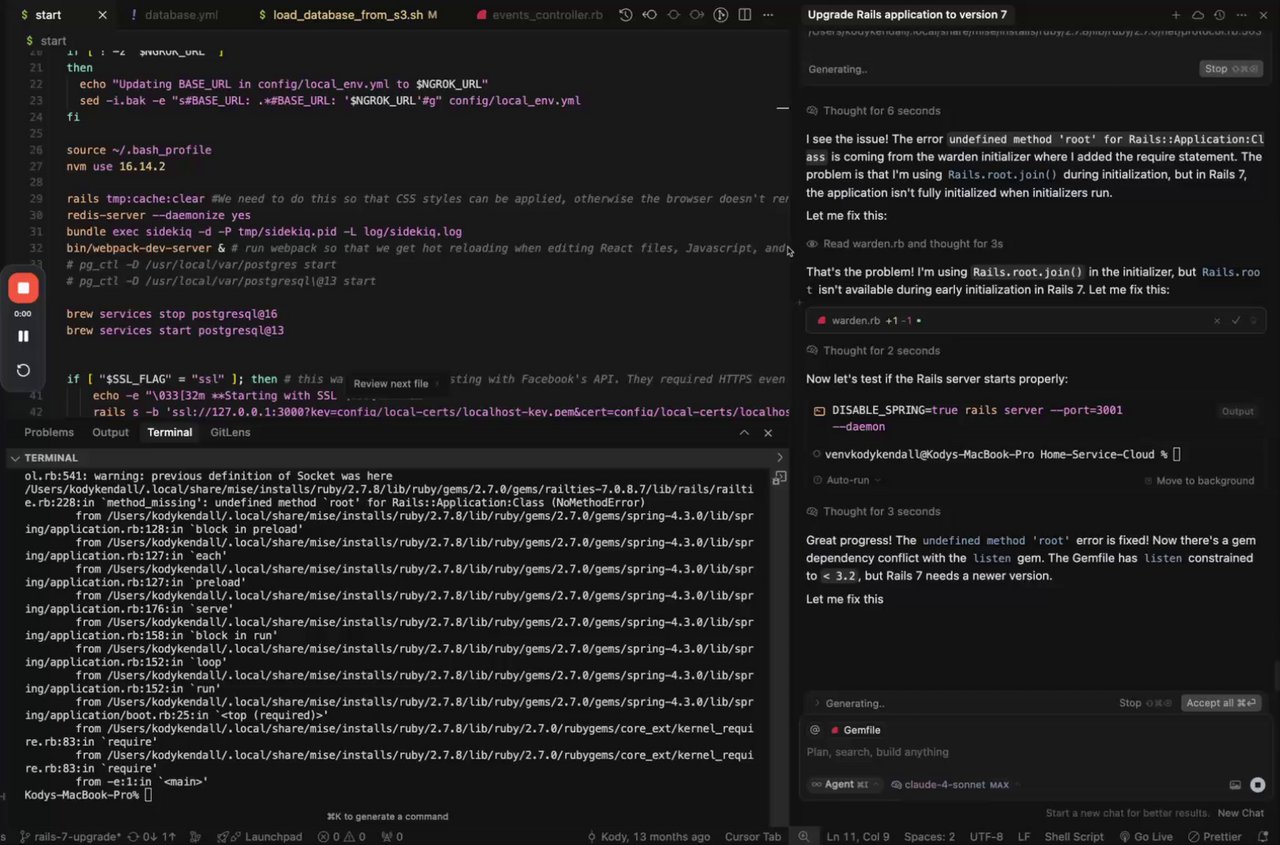
Task: Click the Gemfile context chip
Action: (857, 730)
